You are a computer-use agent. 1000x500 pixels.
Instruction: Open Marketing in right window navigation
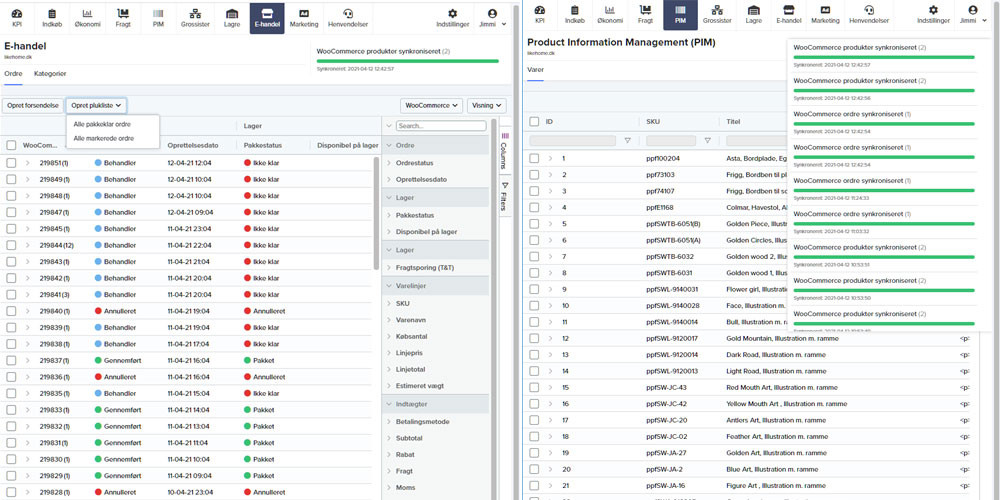coord(825,16)
